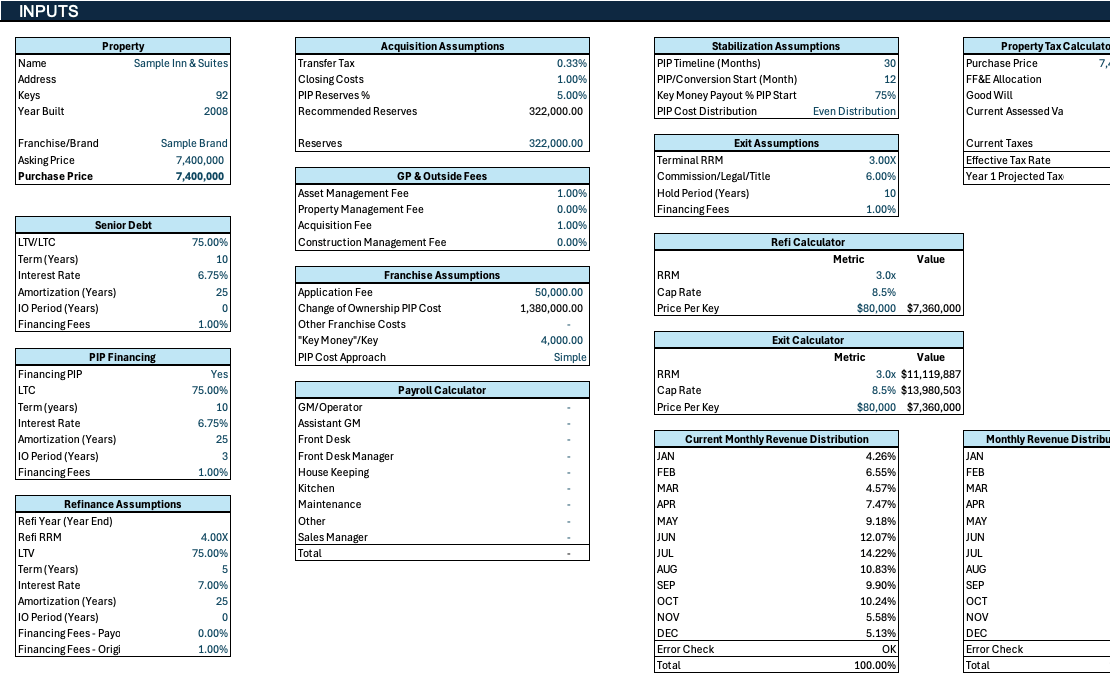This screenshot has height=689, width=1110.
Task: Click the JUN revenue distribution value 12.07%
Action: coord(878,537)
